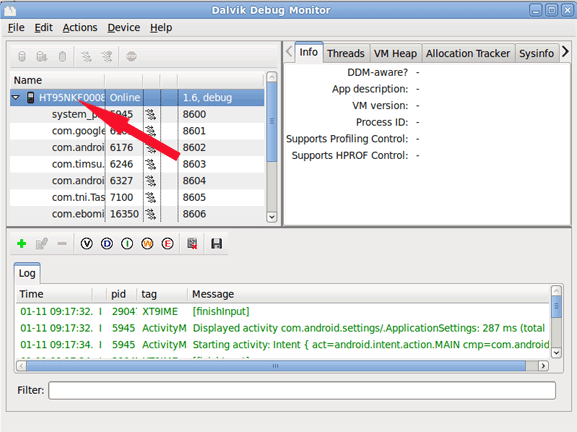
Task: Select the Info (I) log level icon
Action: (x=127, y=244)
